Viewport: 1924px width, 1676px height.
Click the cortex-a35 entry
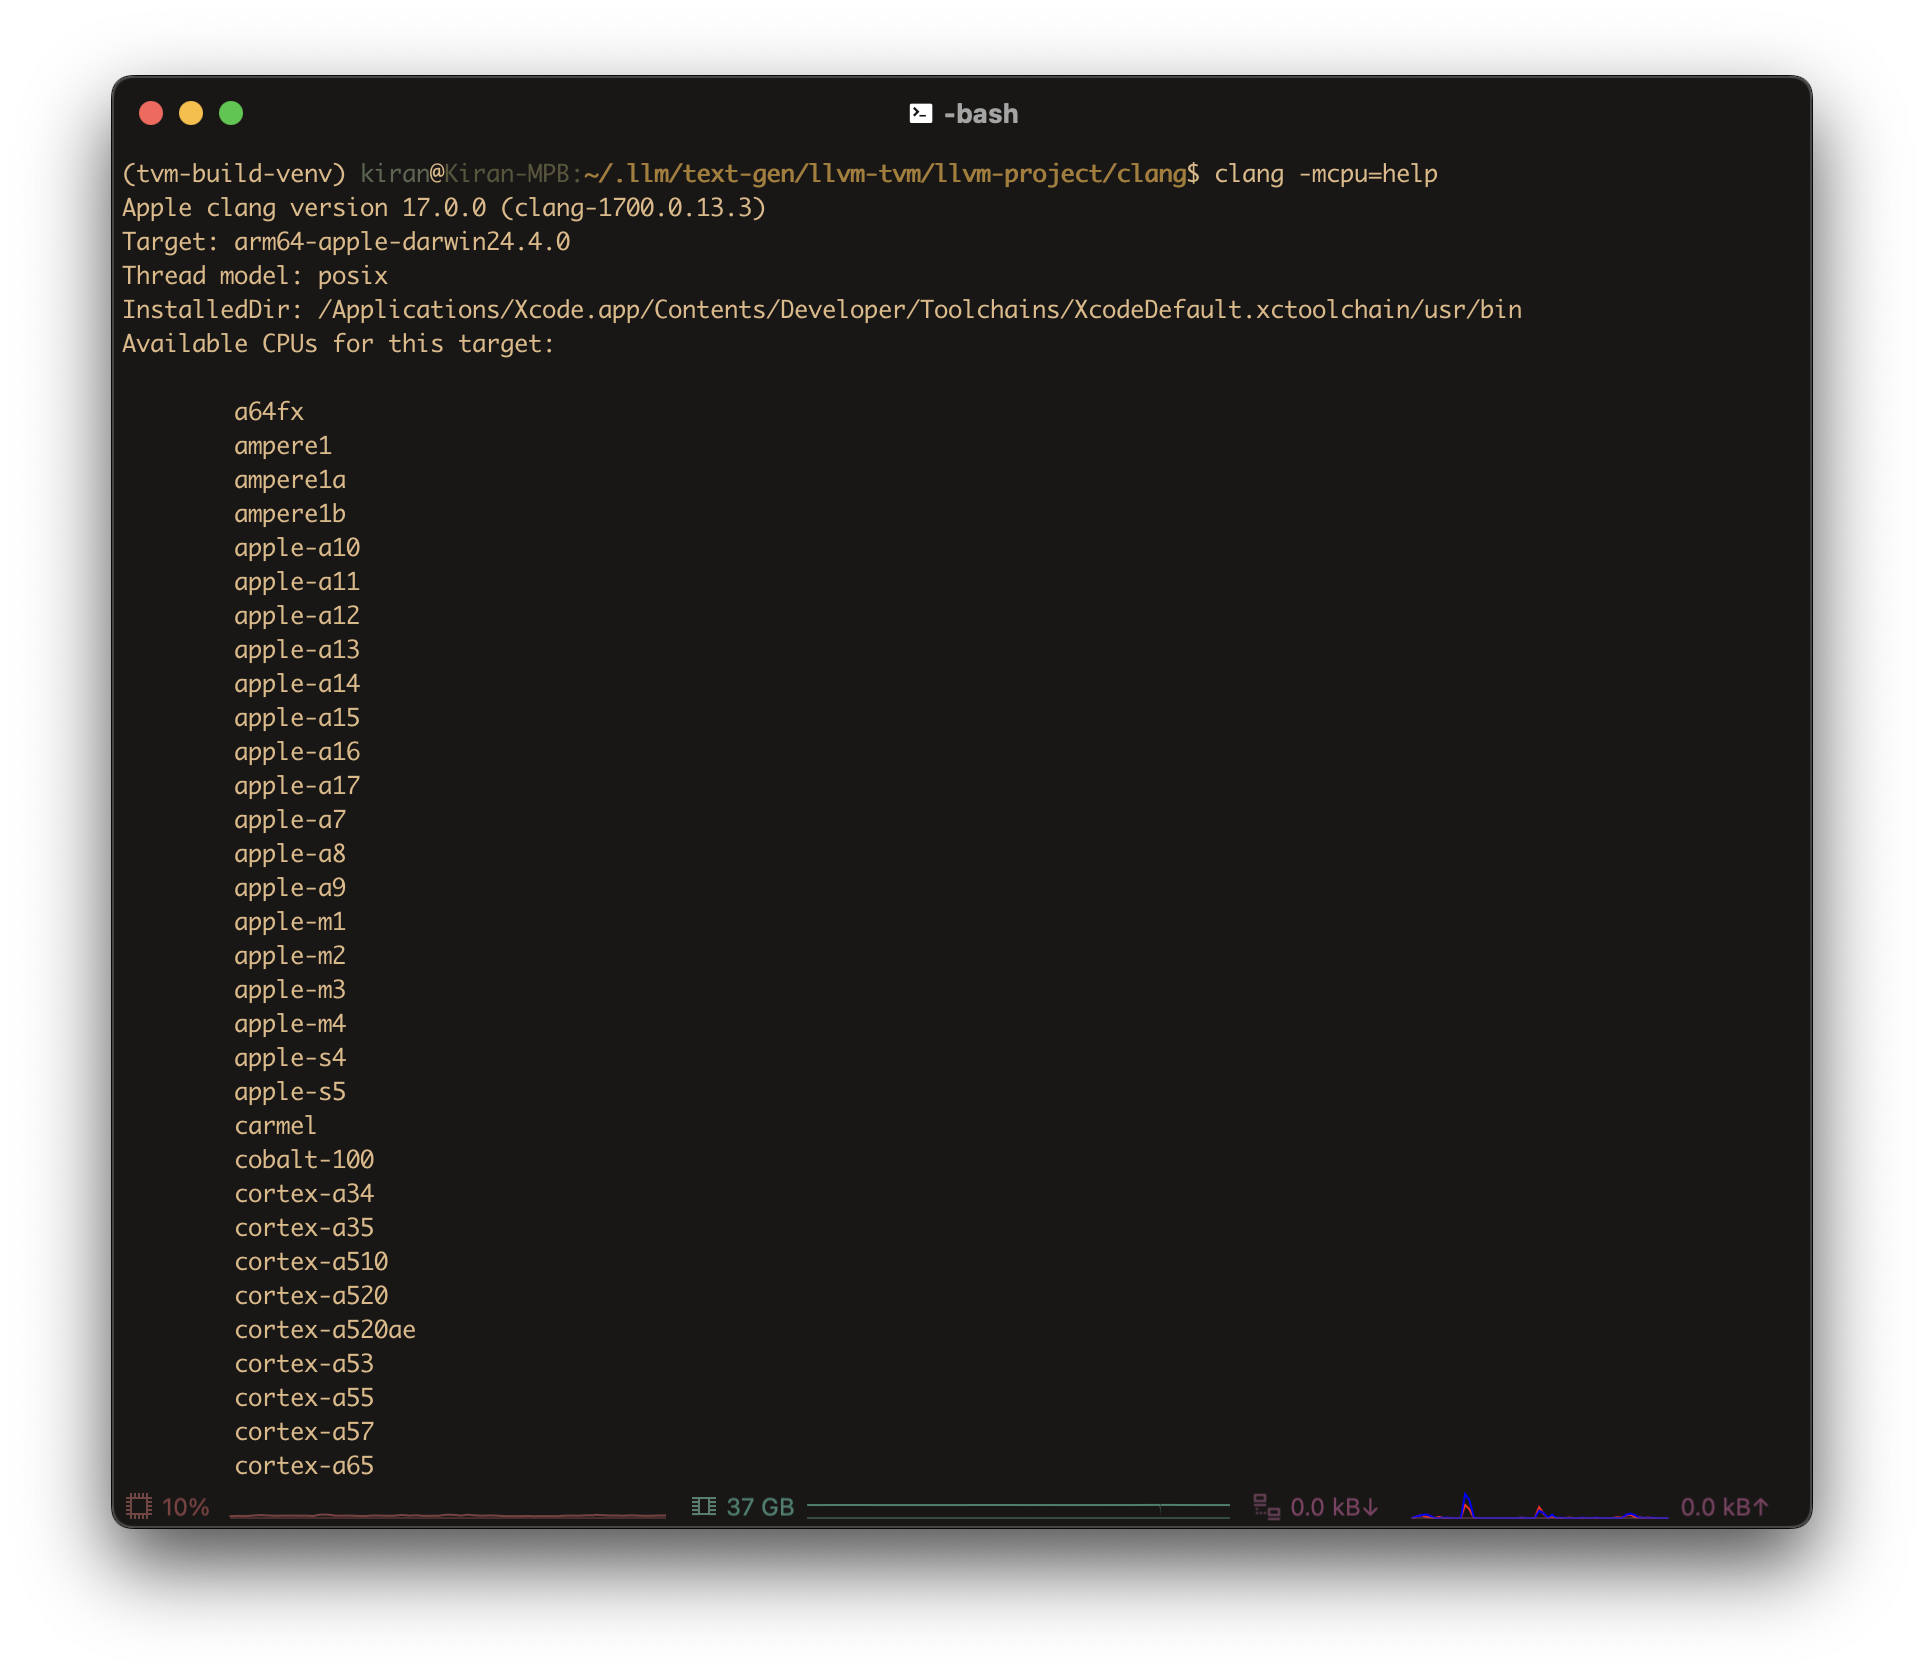(304, 1228)
